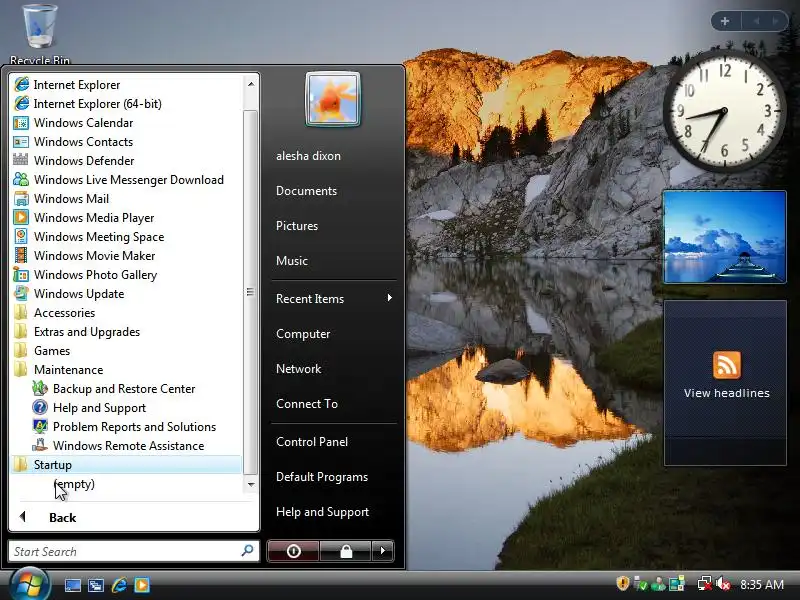The image size is (800, 600).
Task: Click View headlines in feed gadget
Action: point(727,393)
